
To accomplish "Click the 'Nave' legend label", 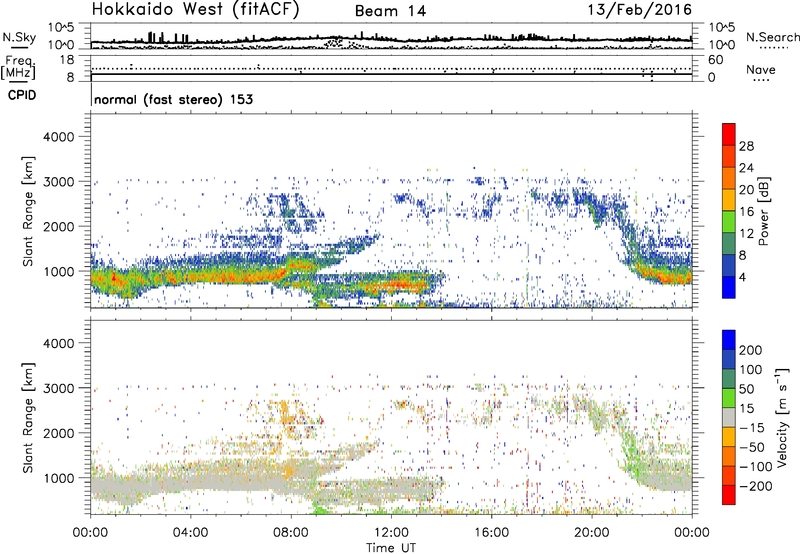I will 761,69.
